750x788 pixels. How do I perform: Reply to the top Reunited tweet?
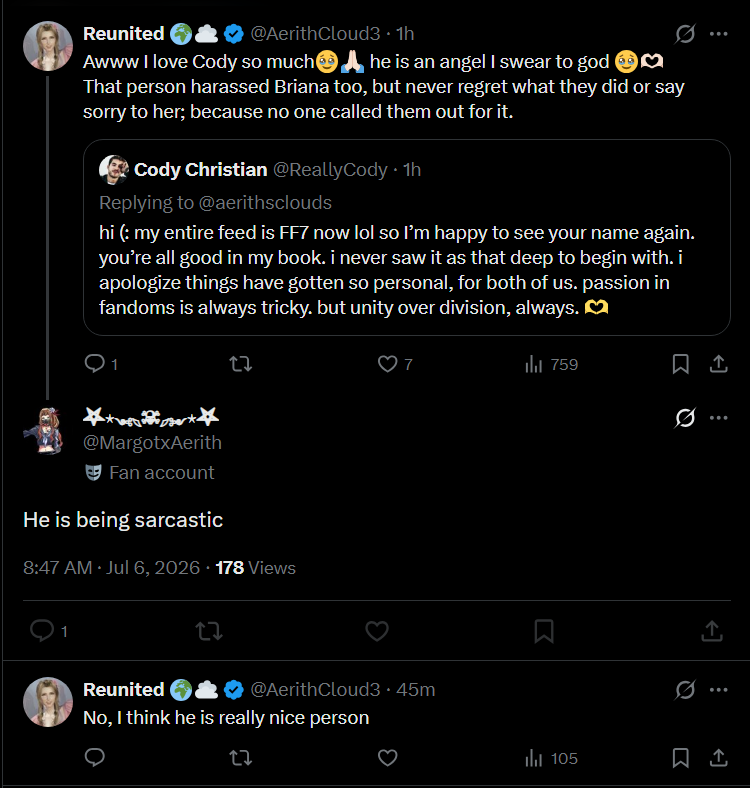click(95, 364)
